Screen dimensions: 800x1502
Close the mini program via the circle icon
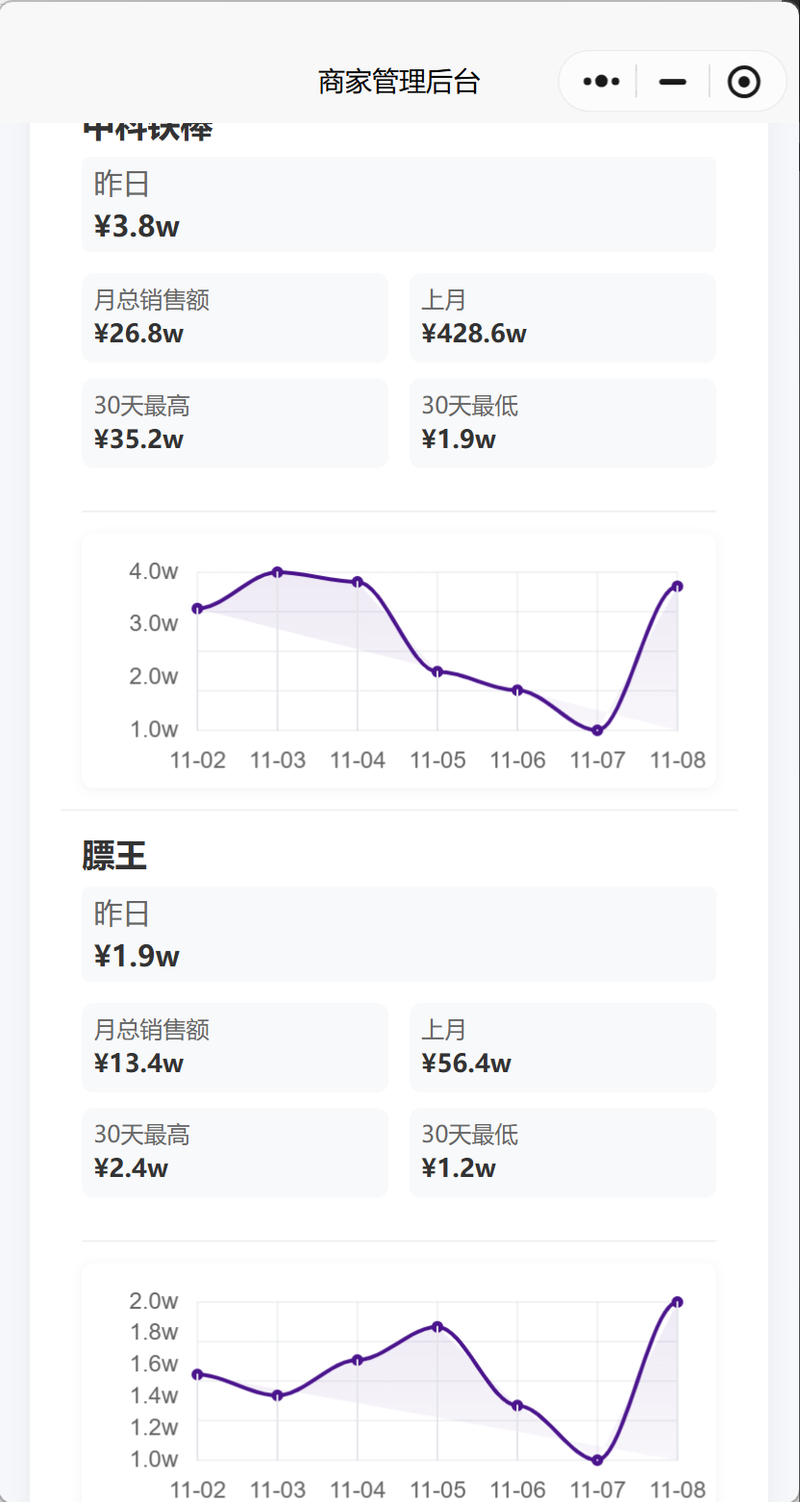point(744,81)
